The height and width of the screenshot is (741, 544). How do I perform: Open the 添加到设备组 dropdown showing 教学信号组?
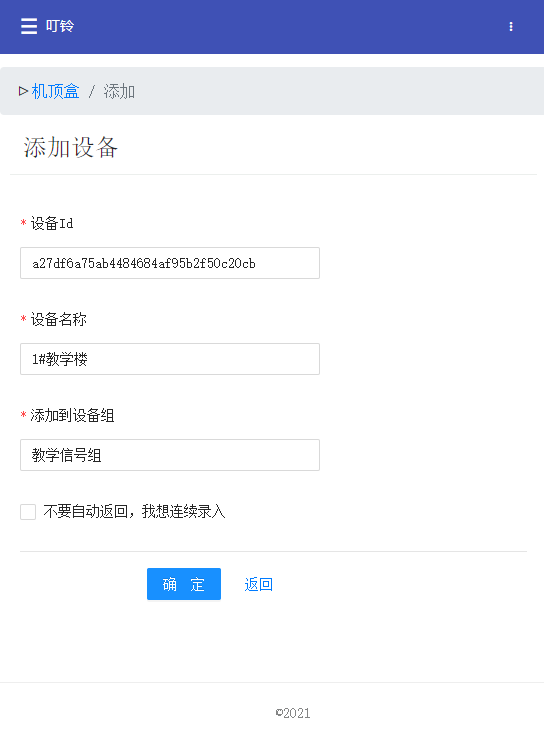pyautogui.click(x=170, y=455)
